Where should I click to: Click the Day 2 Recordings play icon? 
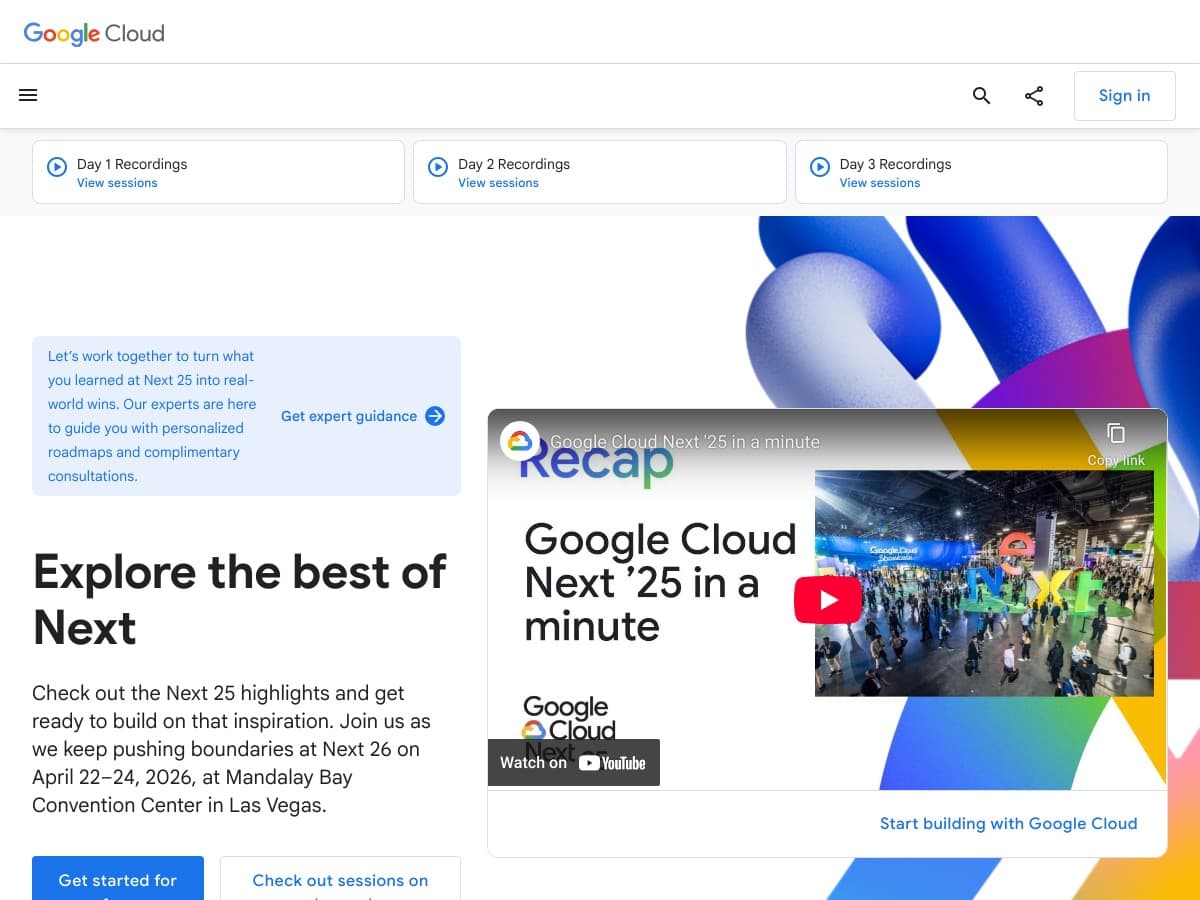tap(438, 167)
